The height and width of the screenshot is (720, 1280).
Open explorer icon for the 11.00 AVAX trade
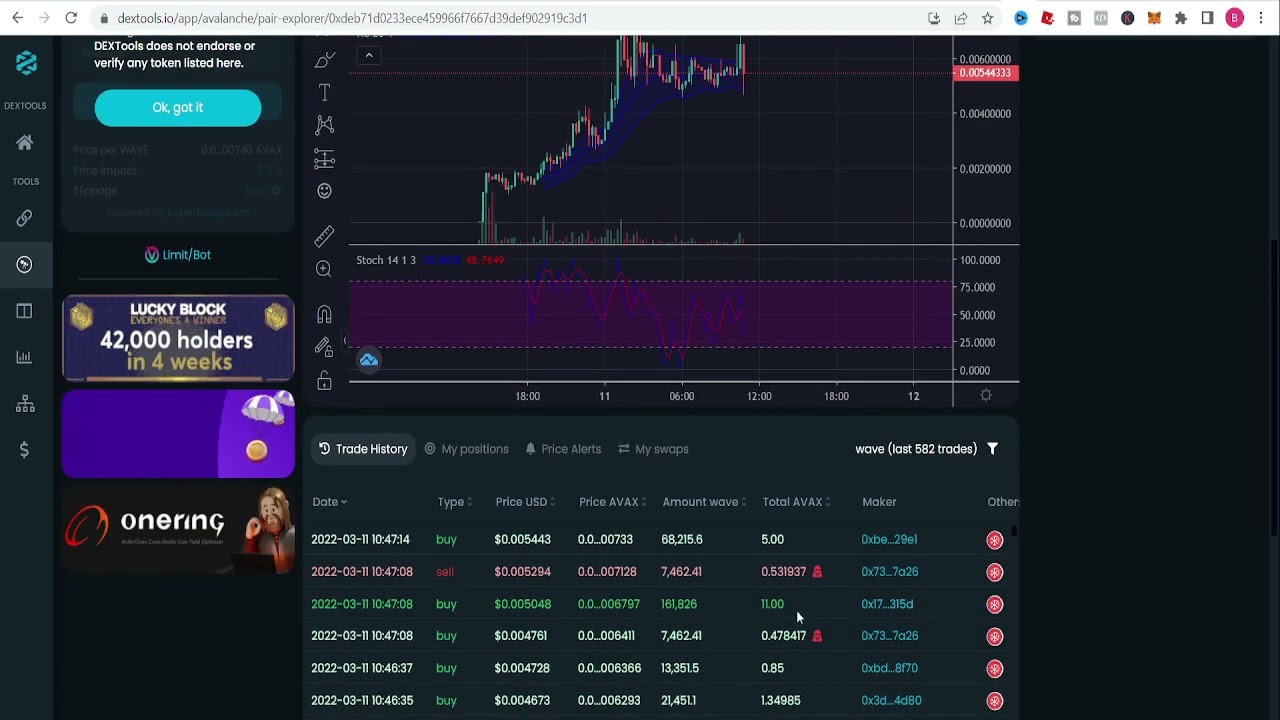tap(994, 604)
